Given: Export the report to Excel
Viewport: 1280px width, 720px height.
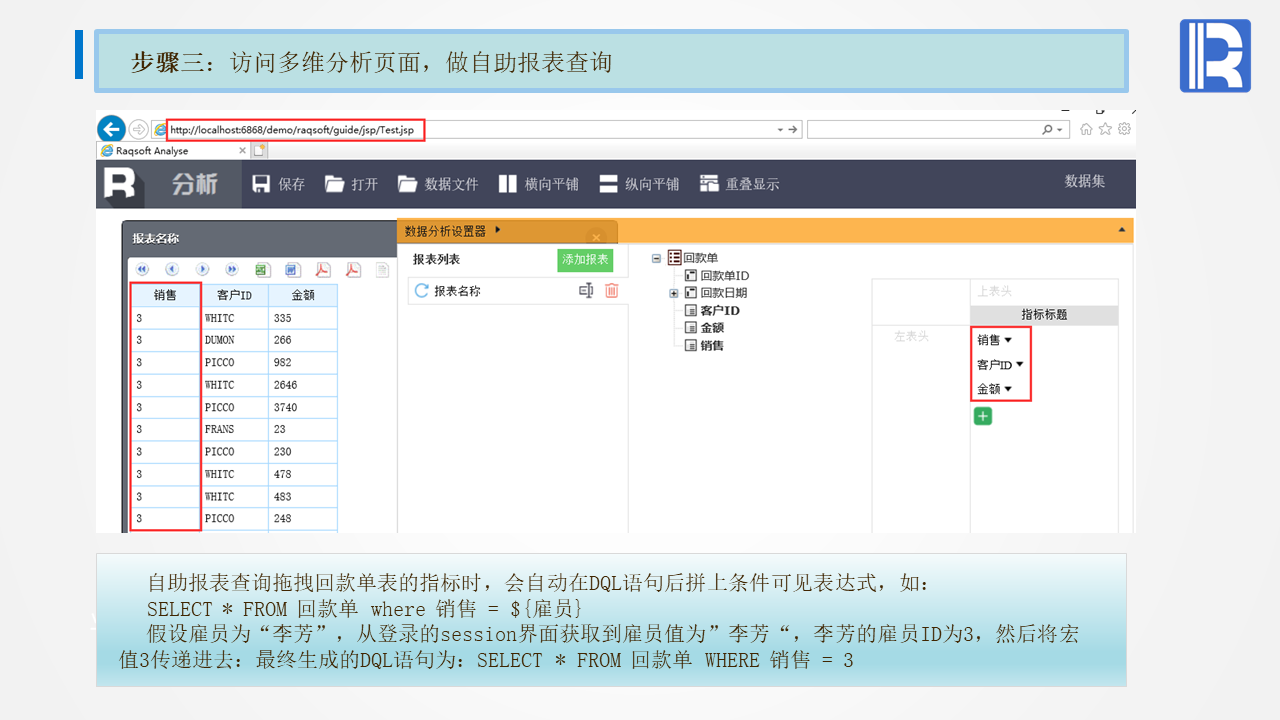Looking at the screenshot, I should click(x=262, y=269).
